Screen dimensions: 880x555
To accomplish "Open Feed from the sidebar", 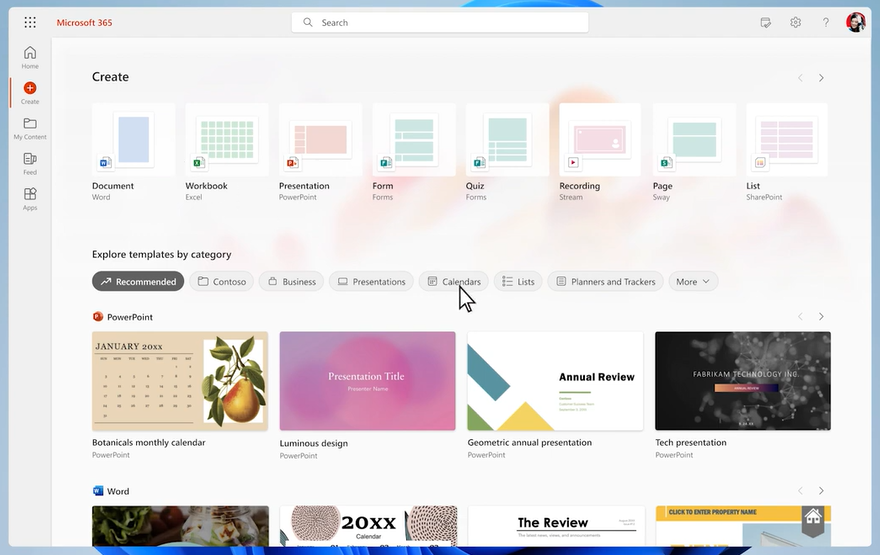I will [30, 164].
